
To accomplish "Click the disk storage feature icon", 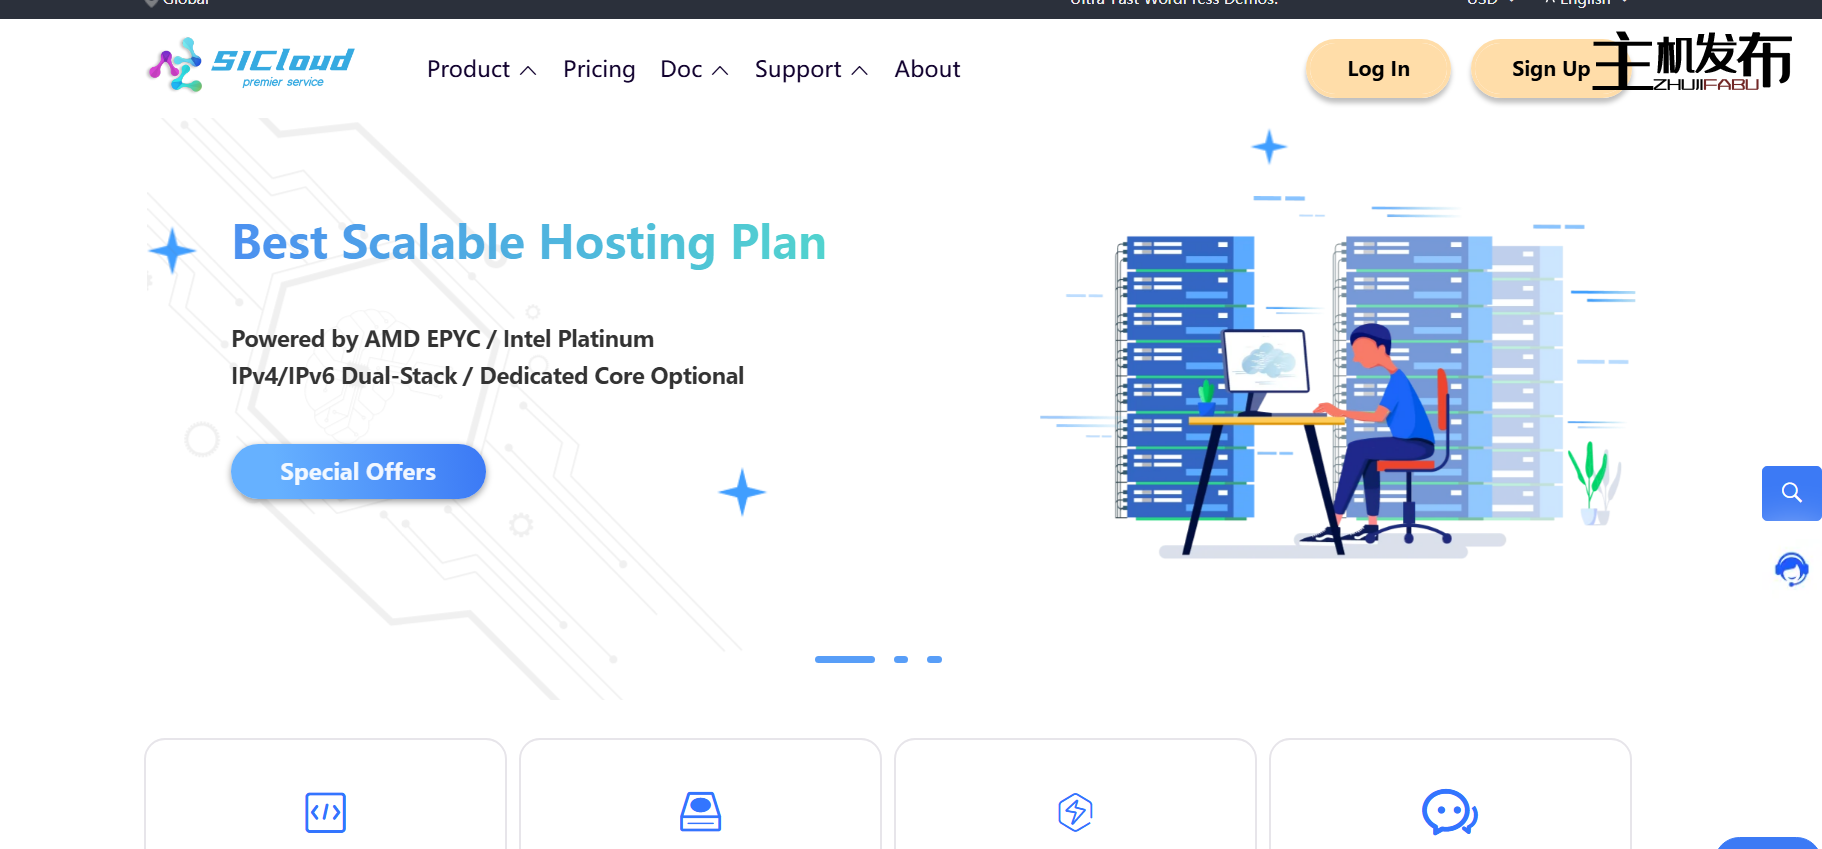I will tap(700, 811).
